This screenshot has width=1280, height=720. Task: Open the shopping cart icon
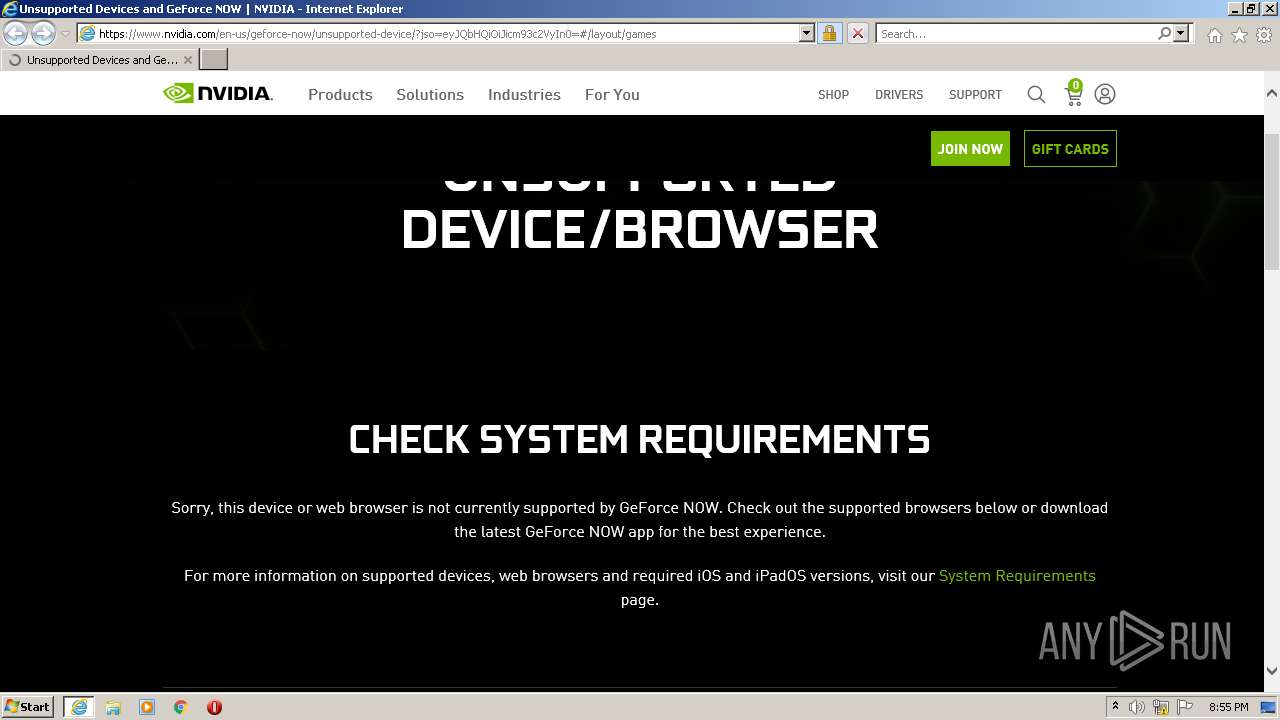pyautogui.click(x=1074, y=93)
